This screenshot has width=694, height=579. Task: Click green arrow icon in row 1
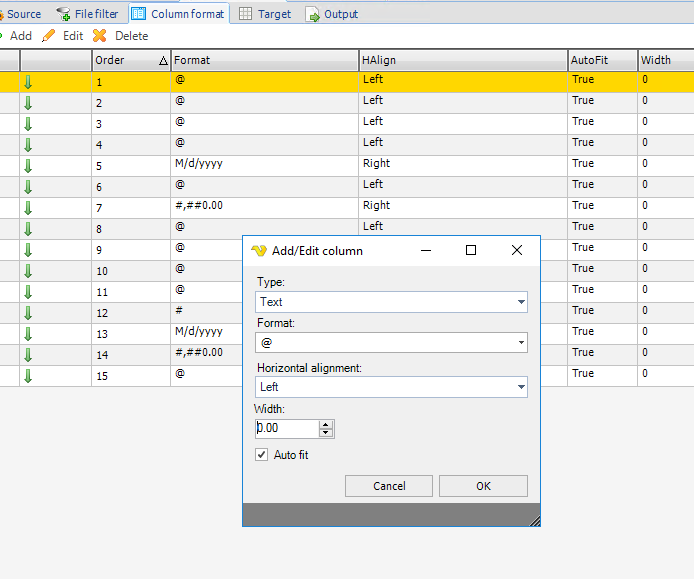coord(28,82)
